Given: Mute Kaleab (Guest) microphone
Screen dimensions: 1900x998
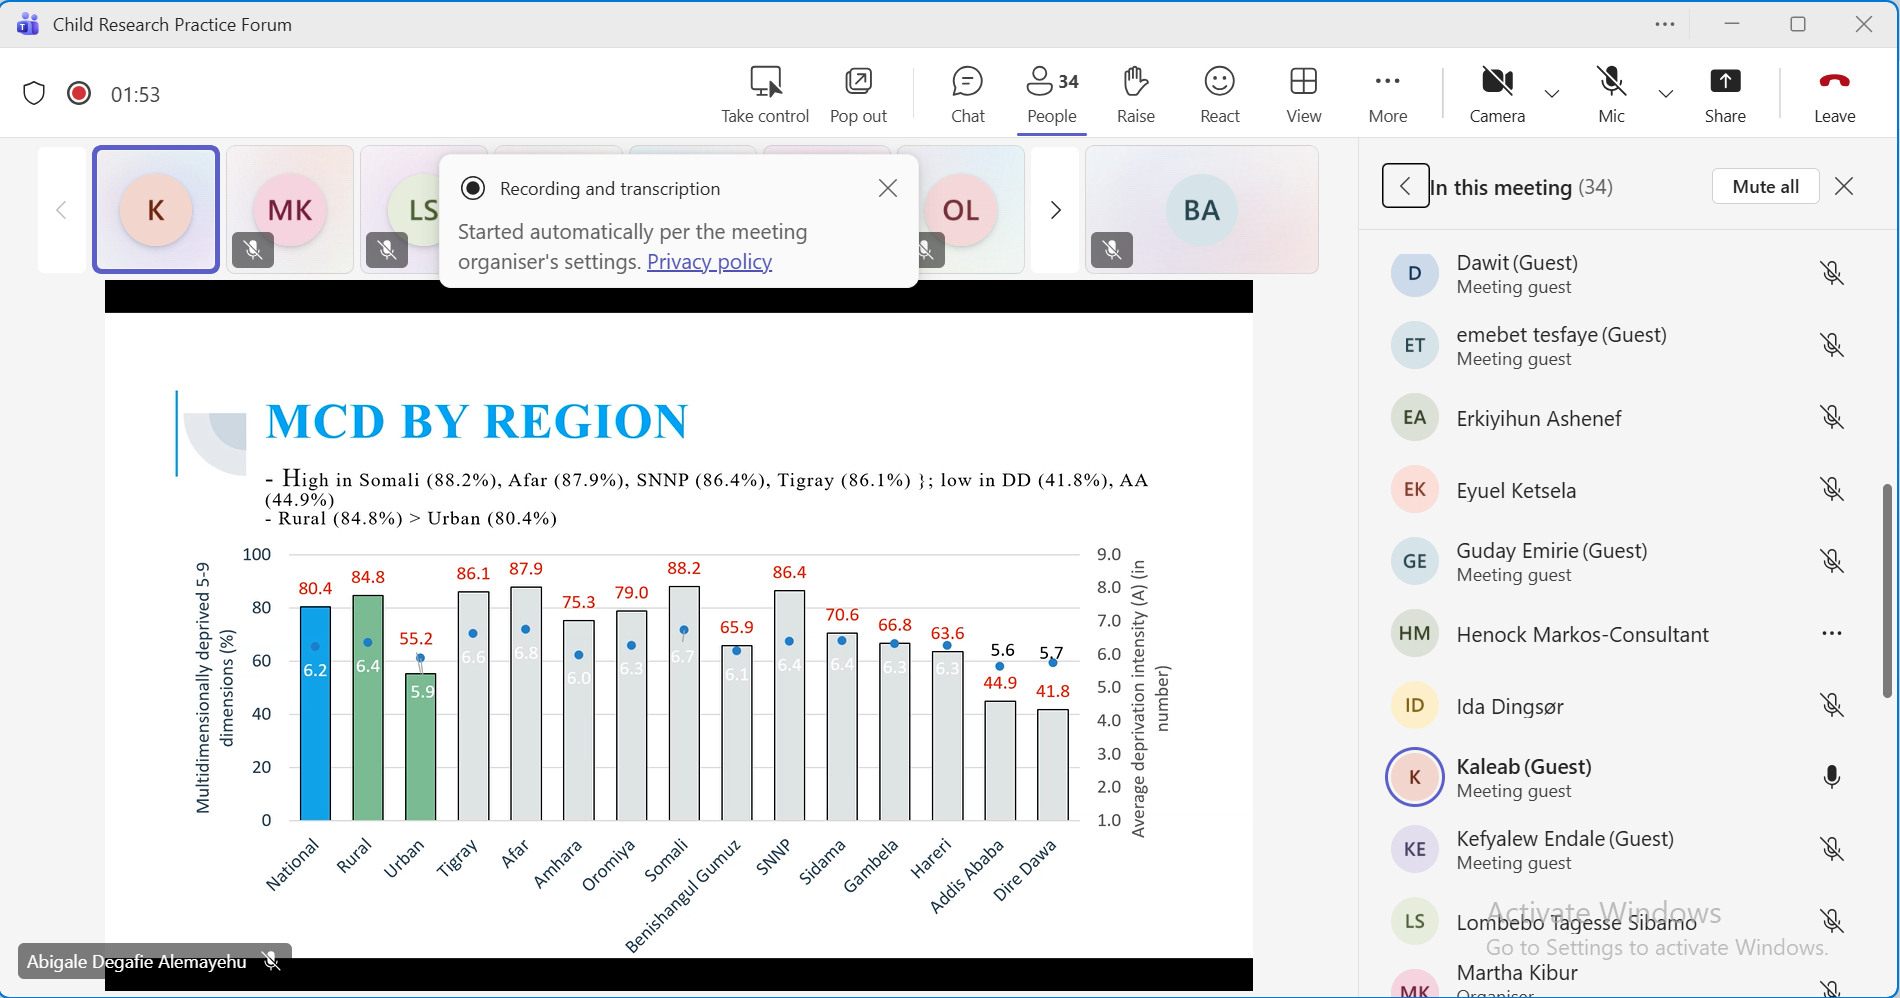Looking at the screenshot, I should 1831,777.
